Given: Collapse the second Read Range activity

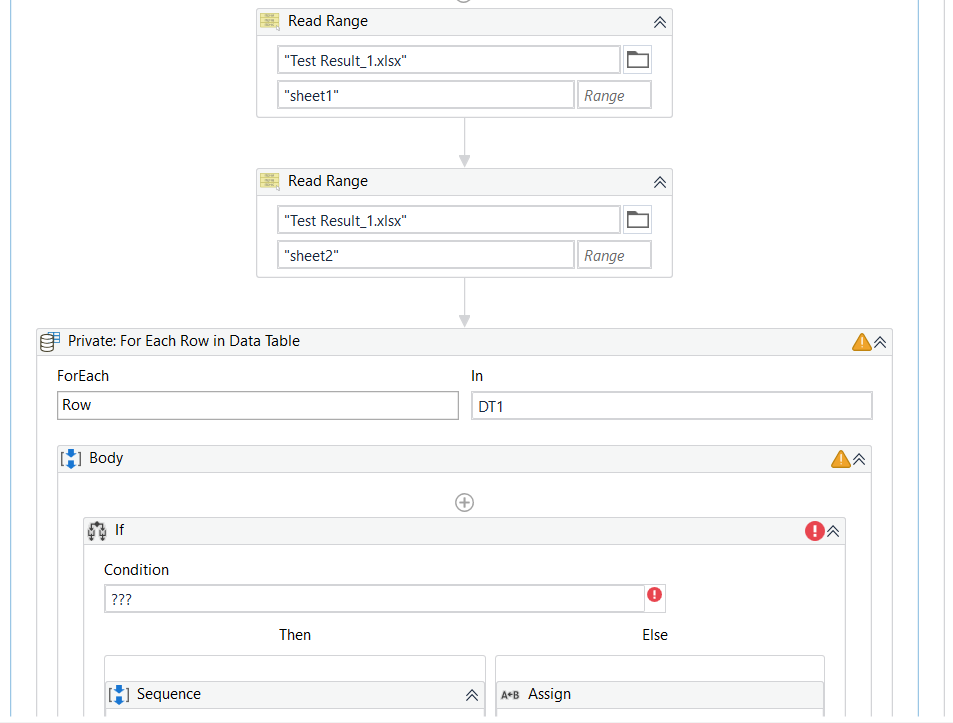Looking at the screenshot, I should (660, 181).
